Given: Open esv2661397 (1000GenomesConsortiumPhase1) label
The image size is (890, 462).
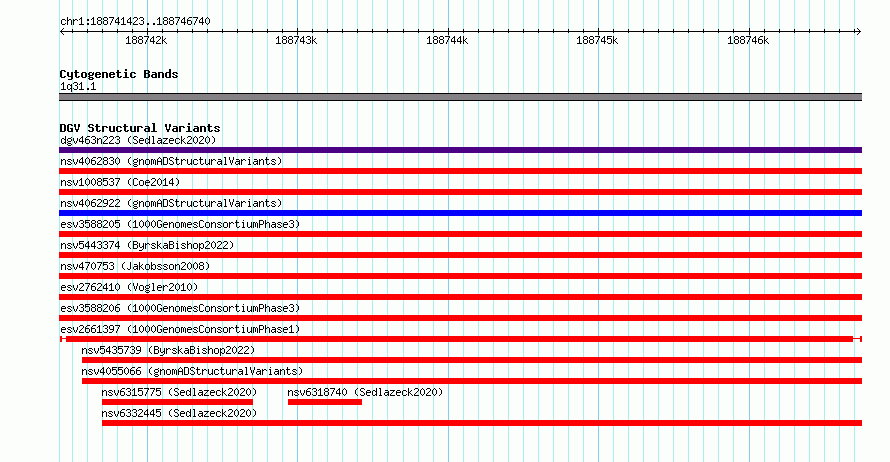Looking at the screenshot, I should (x=180, y=329).
